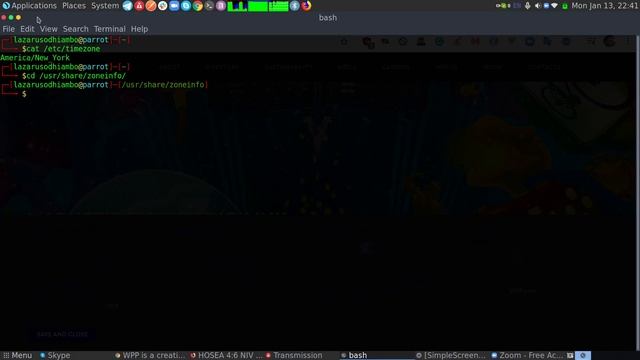The width and height of the screenshot is (640, 360).
Task: Click the yellow window control dot
Action: (x=18, y=18)
